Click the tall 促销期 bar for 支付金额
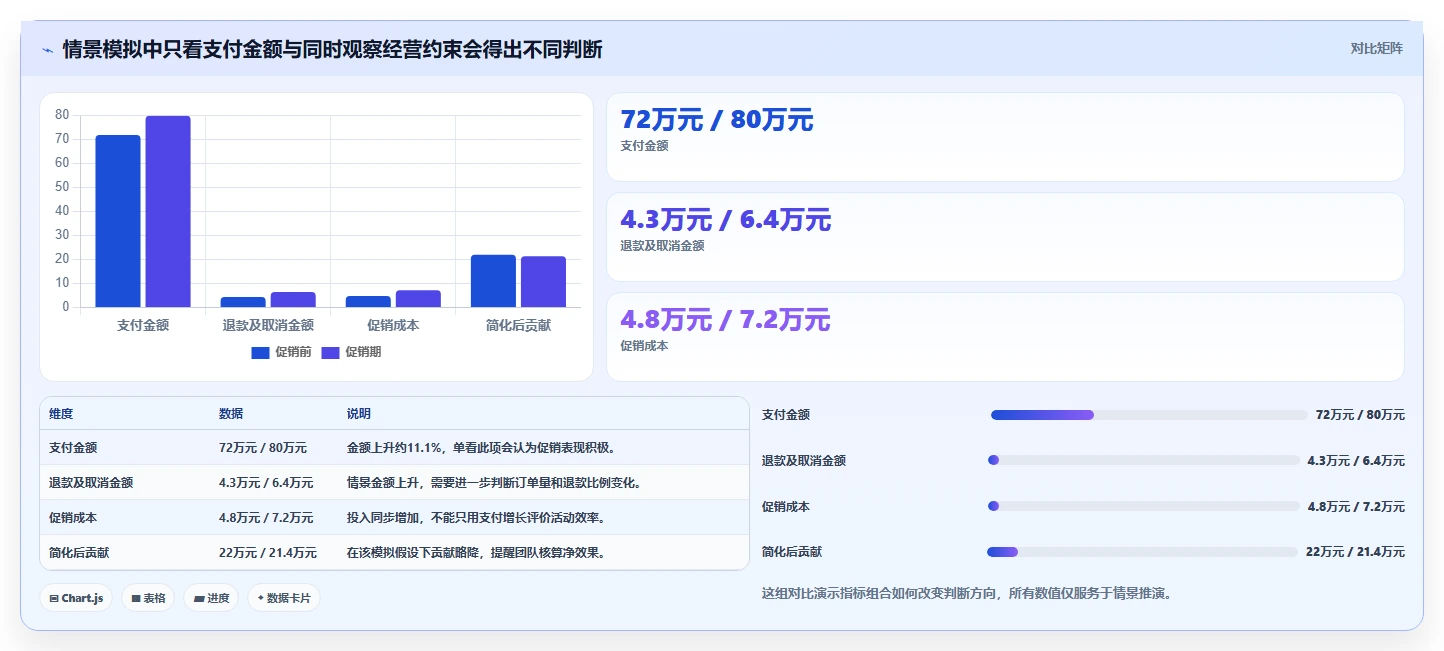Screen dimensions: 1444x651 [x=168, y=212]
